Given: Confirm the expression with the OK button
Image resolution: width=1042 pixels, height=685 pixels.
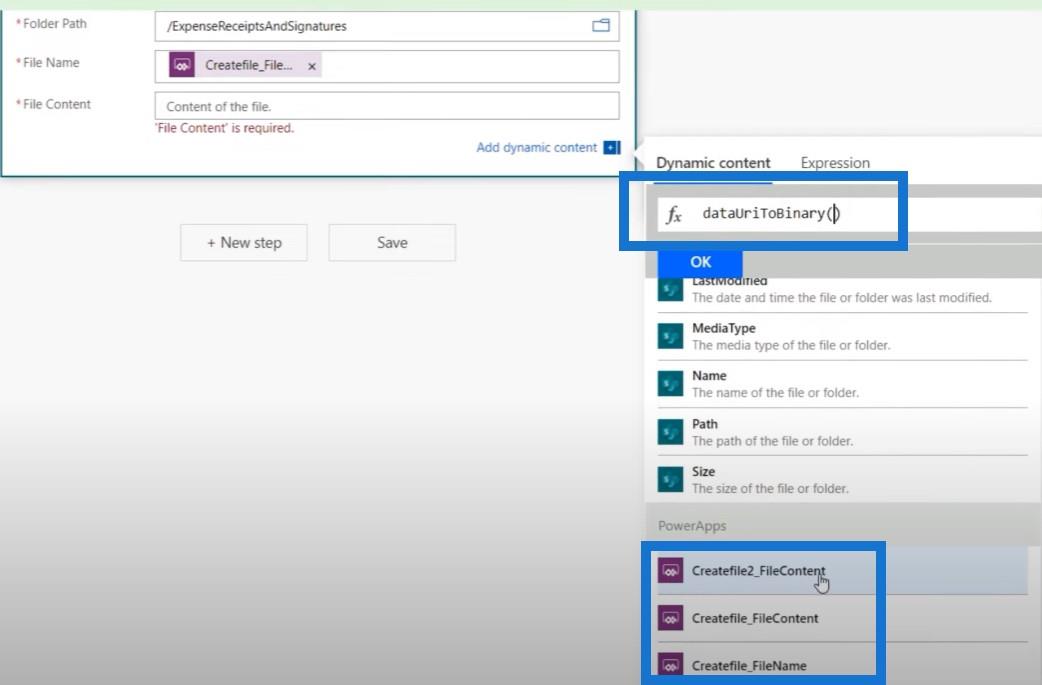Looking at the screenshot, I should tap(700, 262).
